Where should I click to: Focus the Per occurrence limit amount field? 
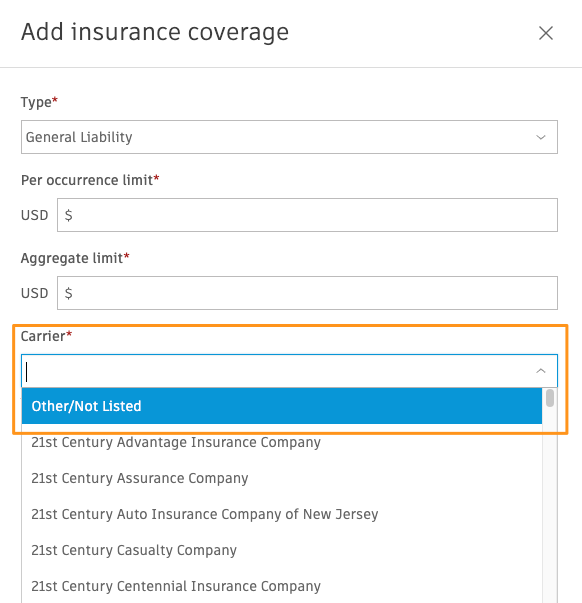point(307,215)
